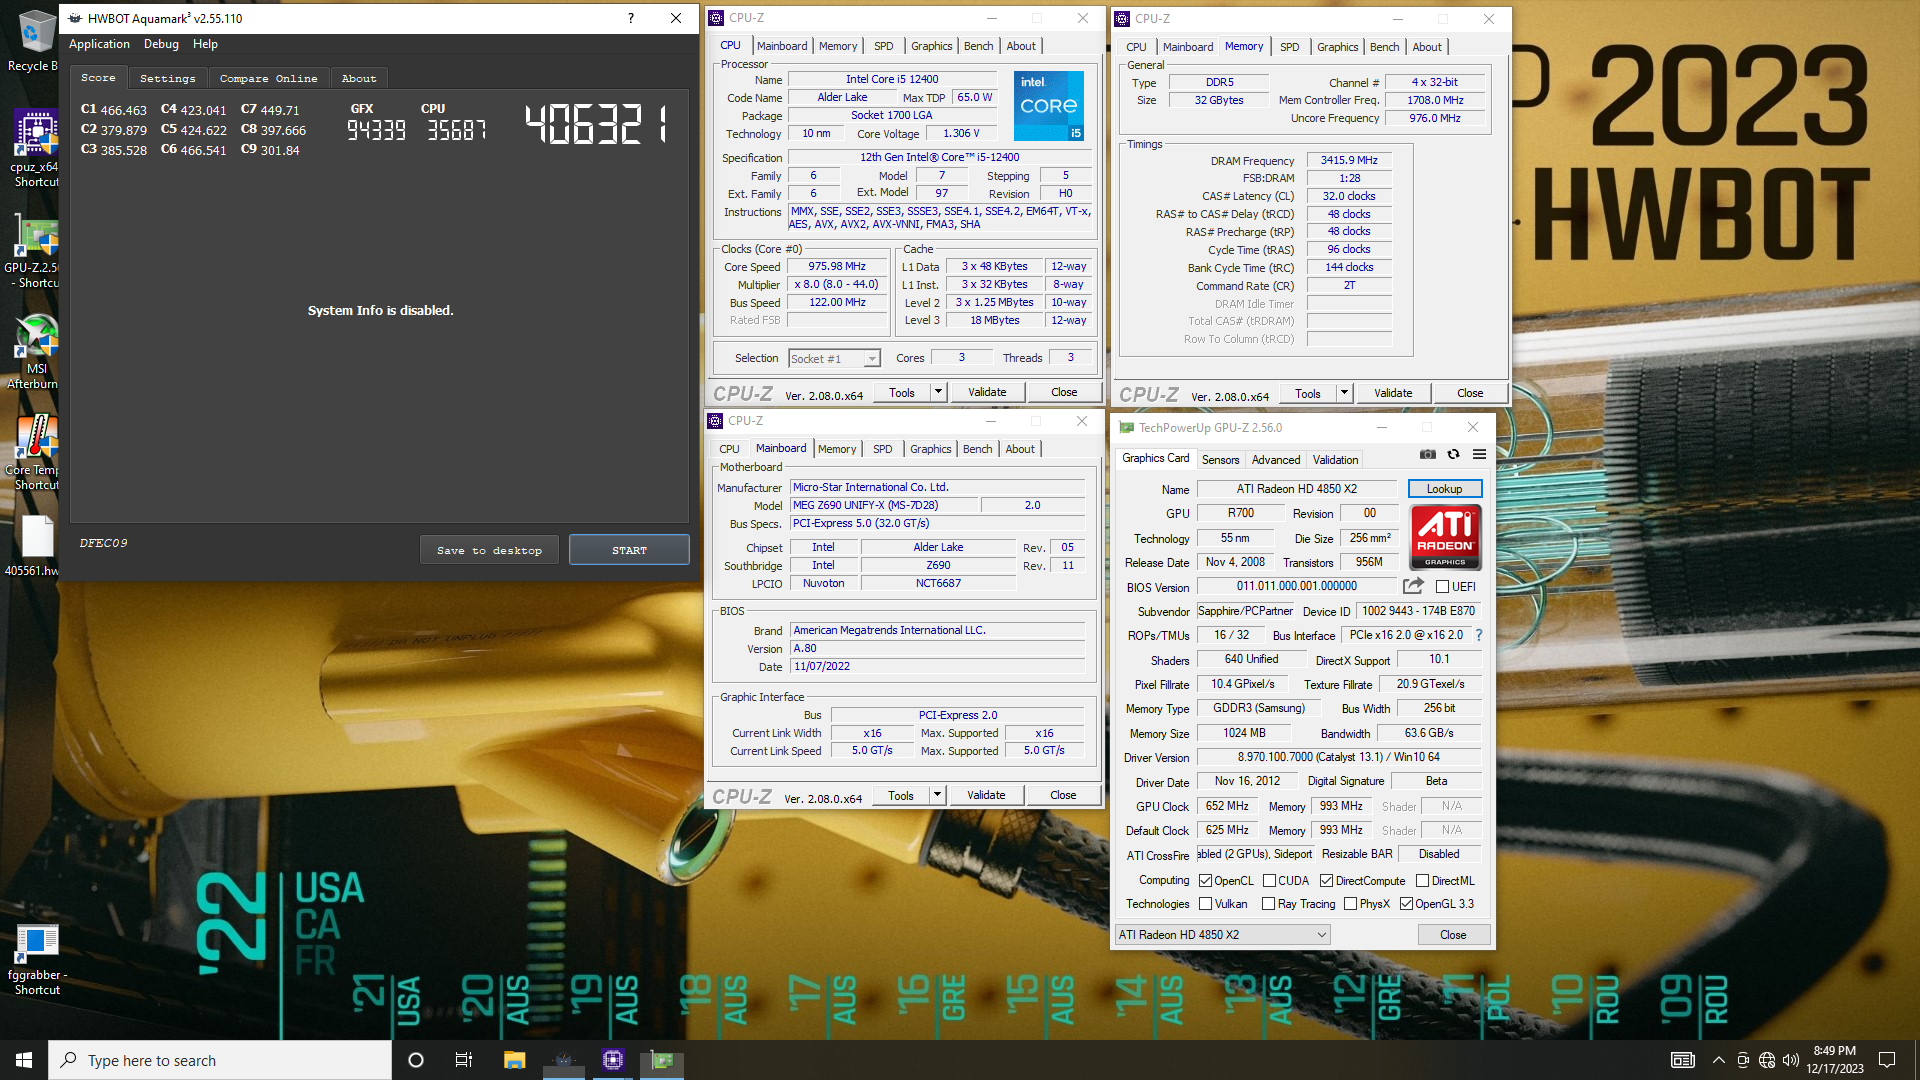Open Task View in taskbar

(x=463, y=1060)
